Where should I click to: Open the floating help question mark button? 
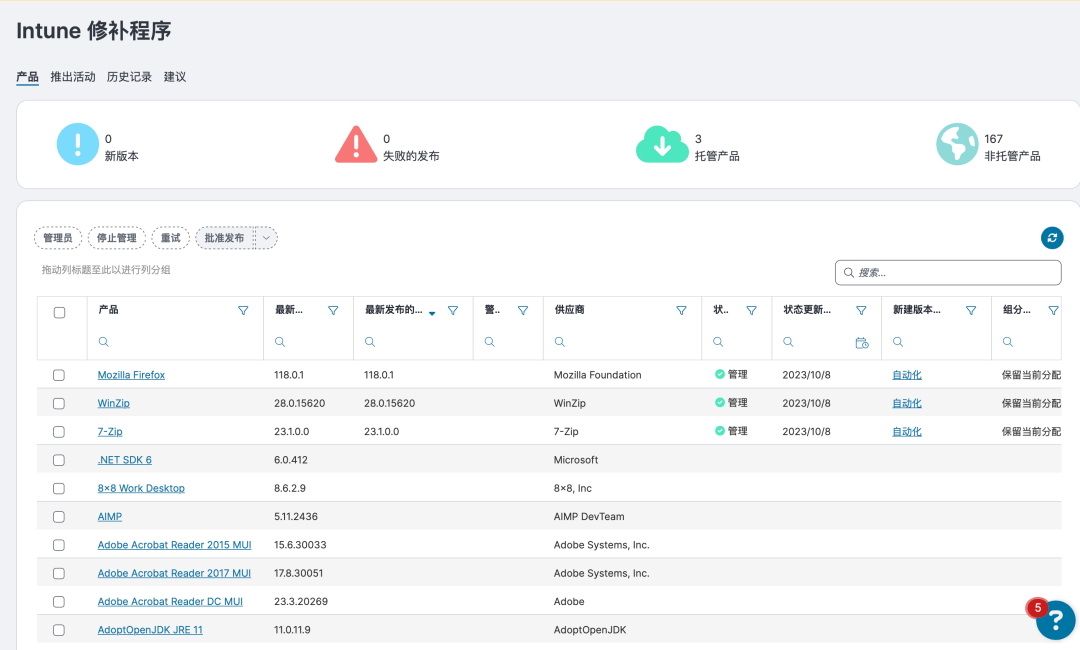pyautogui.click(x=1055, y=620)
